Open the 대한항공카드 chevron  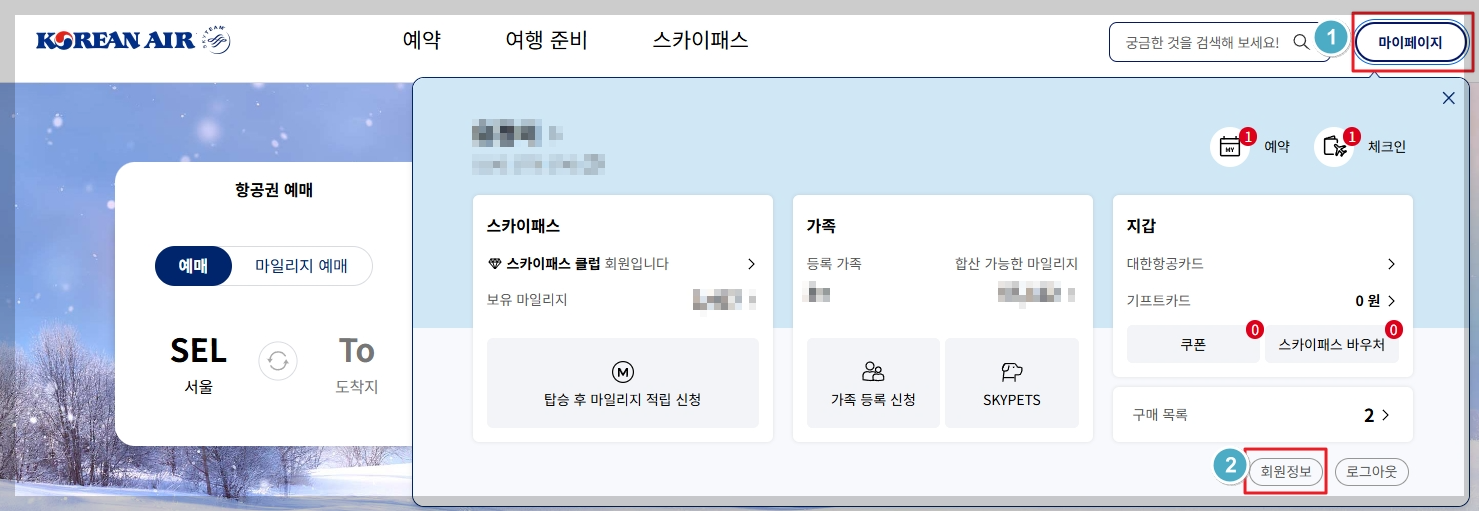(1390, 264)
